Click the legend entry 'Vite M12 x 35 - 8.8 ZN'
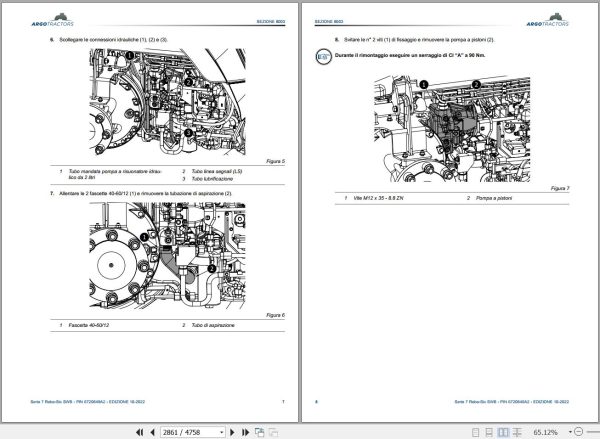This screenshot has height=439, width=600. 378,198
